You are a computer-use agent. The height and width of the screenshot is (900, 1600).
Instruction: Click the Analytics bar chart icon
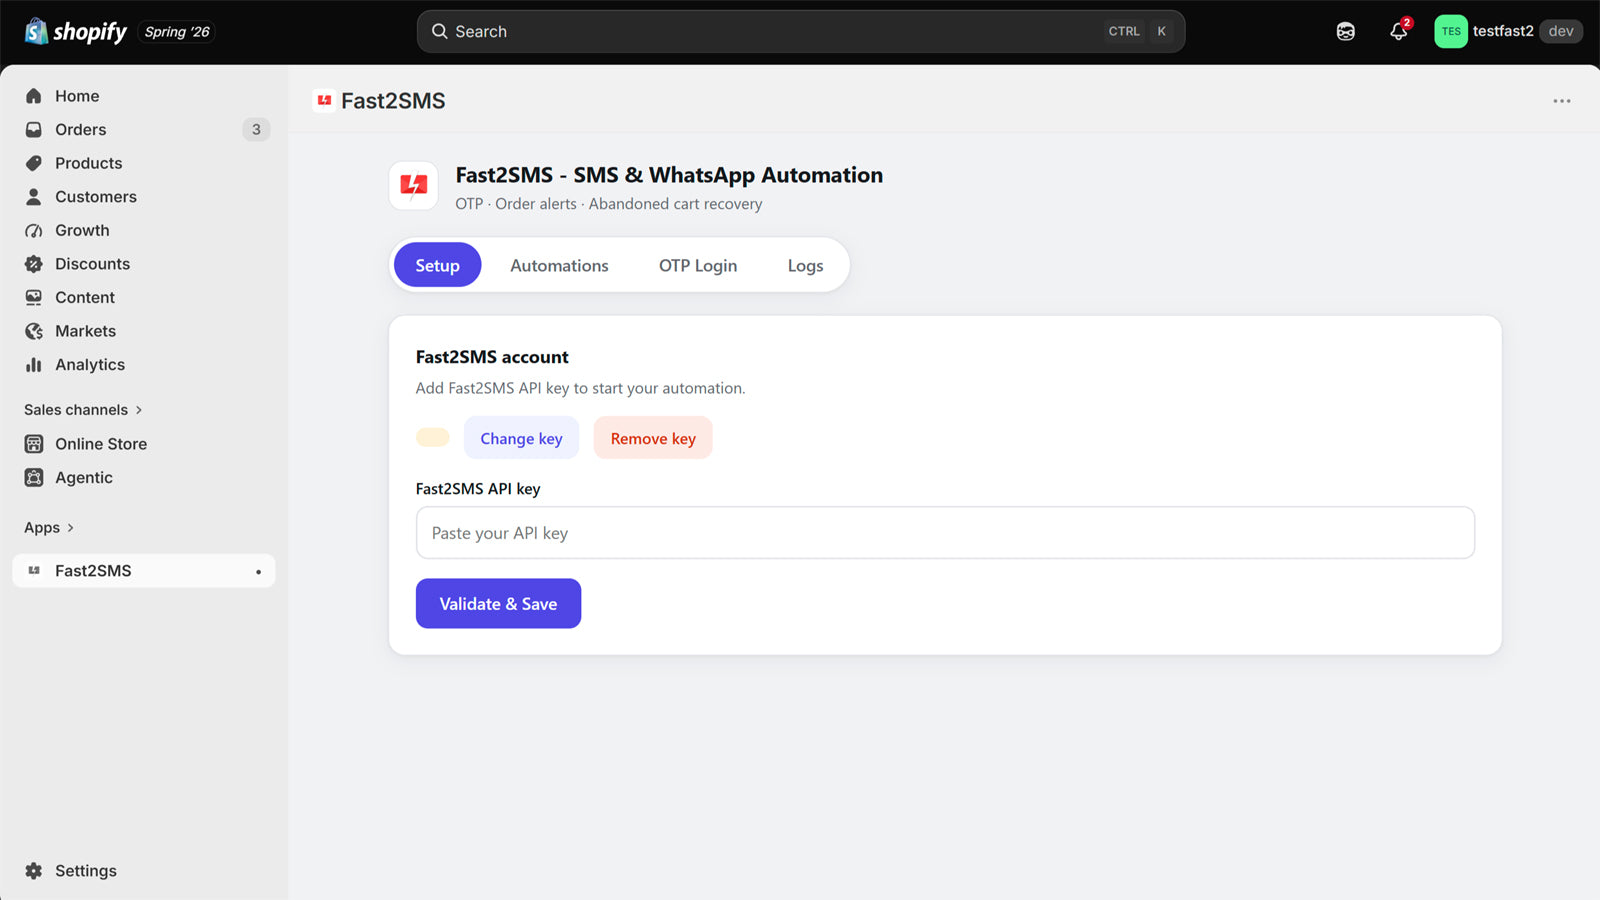[x=34, y=365]
